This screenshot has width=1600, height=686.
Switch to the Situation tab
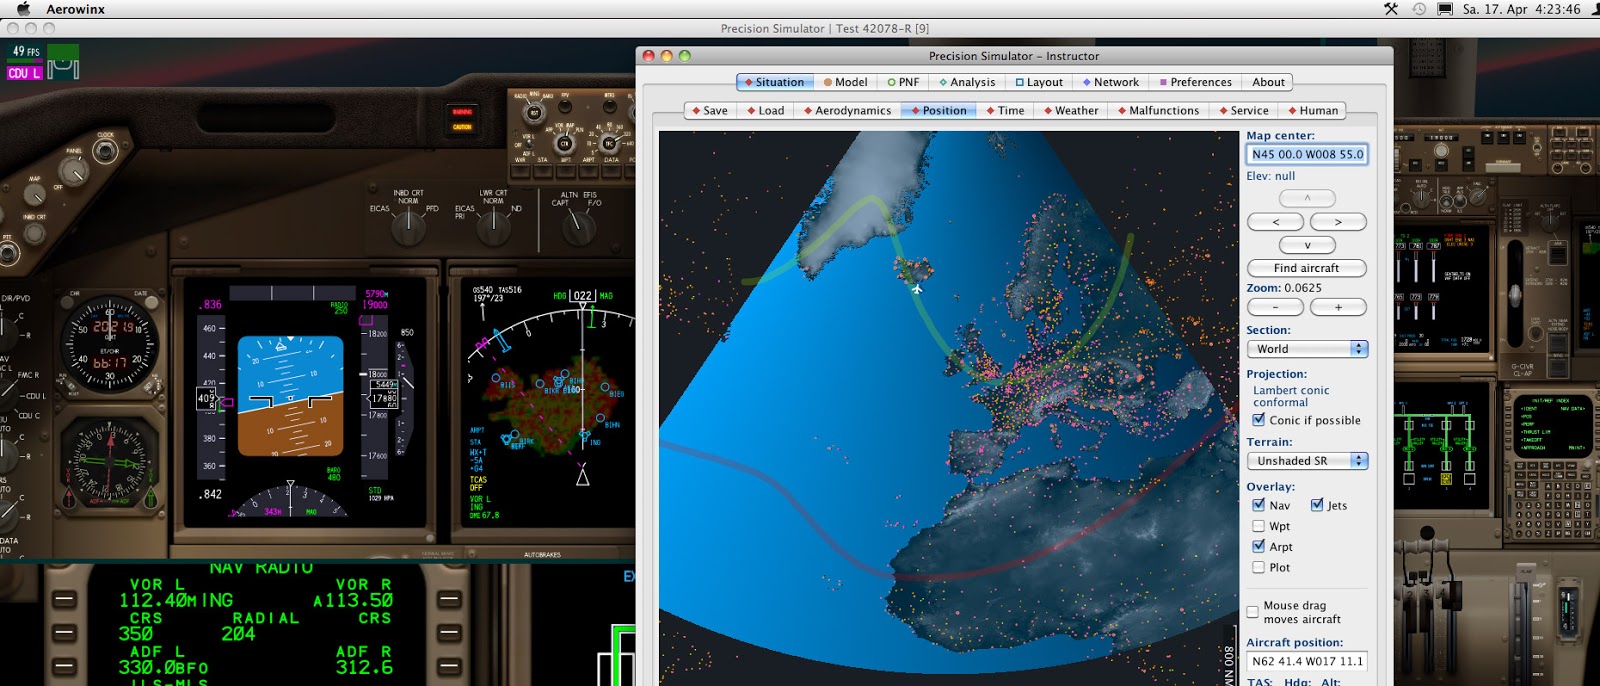(x=775, y=82)
